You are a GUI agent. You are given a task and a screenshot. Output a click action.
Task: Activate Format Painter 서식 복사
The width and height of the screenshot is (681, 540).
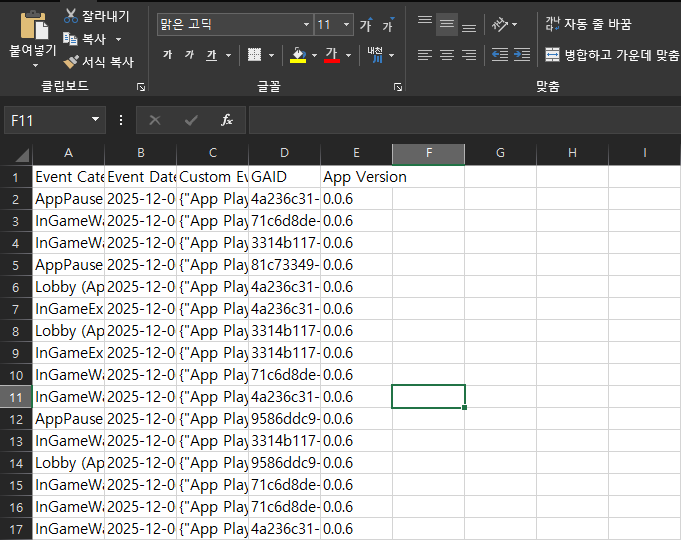(99, 62)
